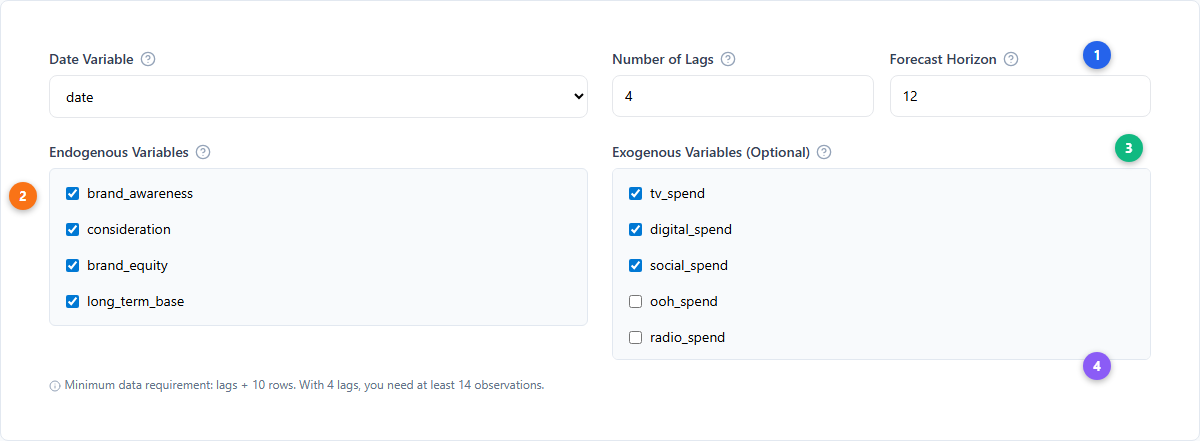
Task: Uncheck the long_term_base checkbox
Action: coord(72,302)
